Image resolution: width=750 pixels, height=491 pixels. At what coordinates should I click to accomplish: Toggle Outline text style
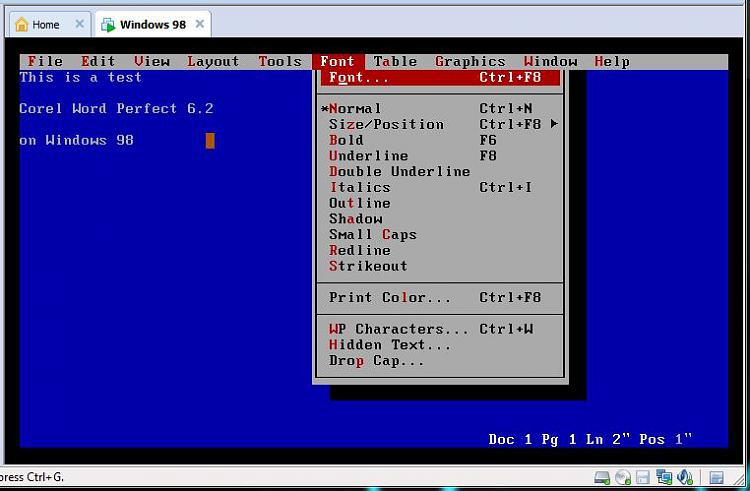pos(440,203)
